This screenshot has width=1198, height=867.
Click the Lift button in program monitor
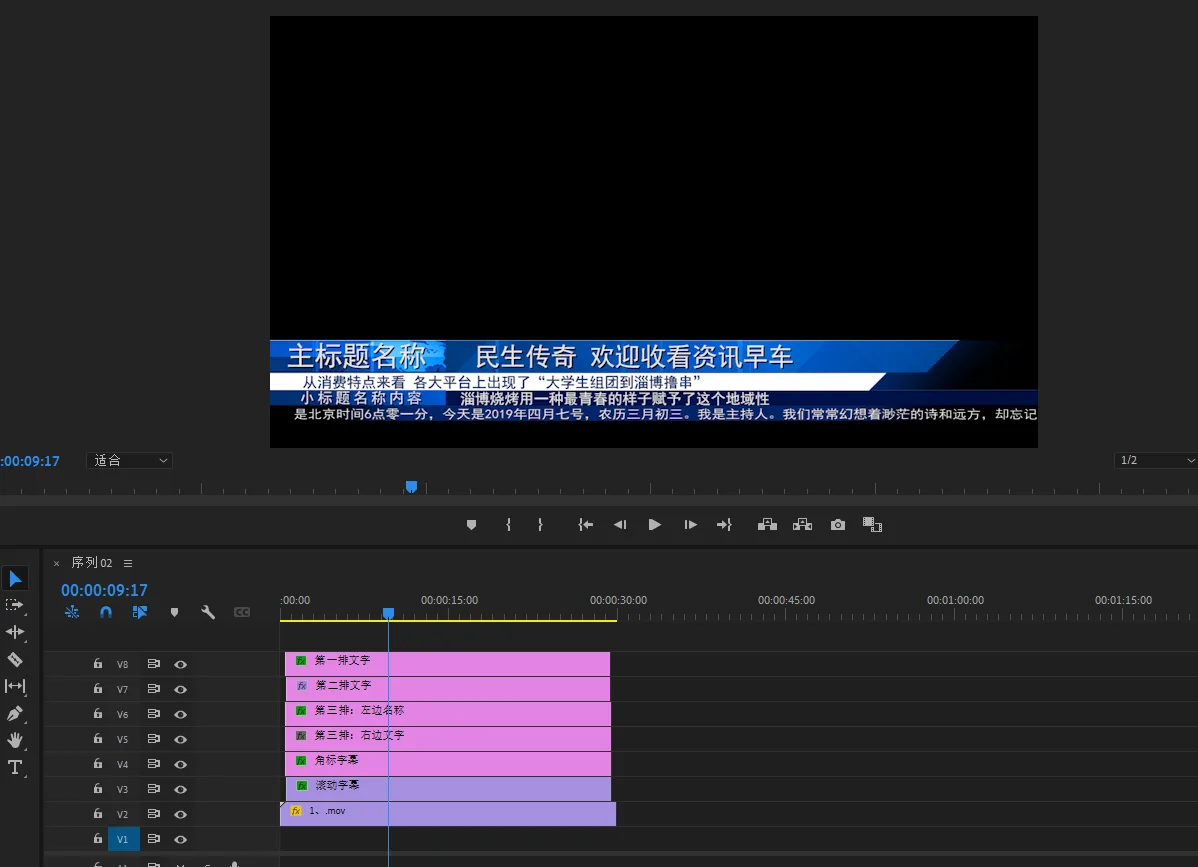point(767,525)
